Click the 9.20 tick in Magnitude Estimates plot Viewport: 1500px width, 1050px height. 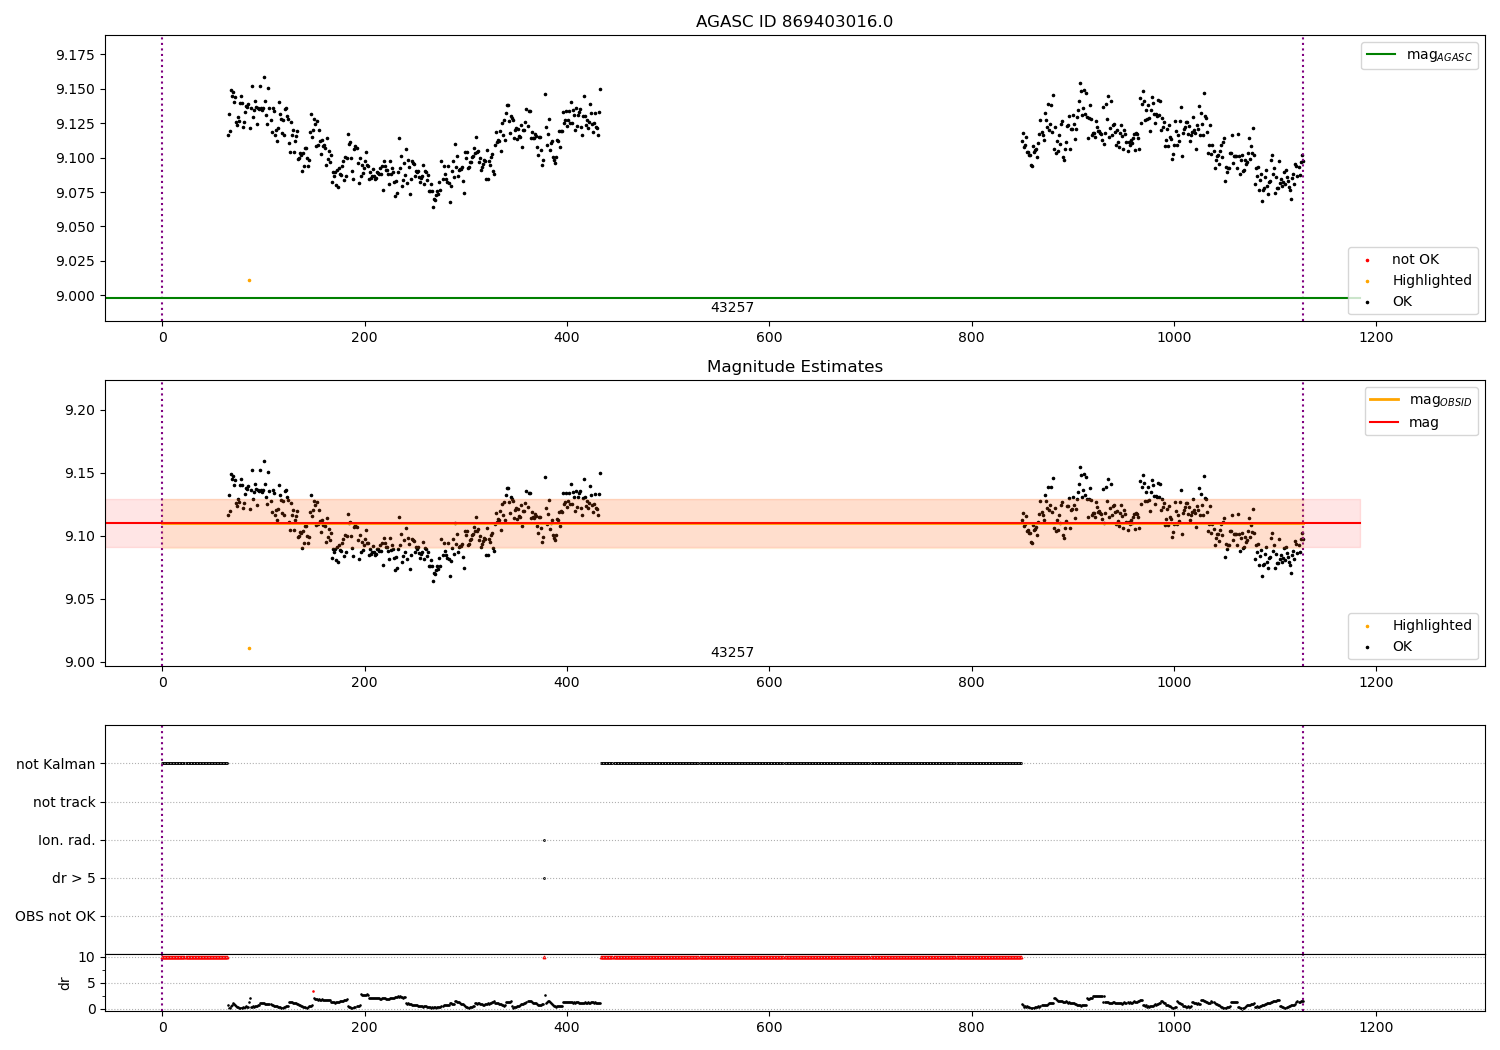[80, 410]
